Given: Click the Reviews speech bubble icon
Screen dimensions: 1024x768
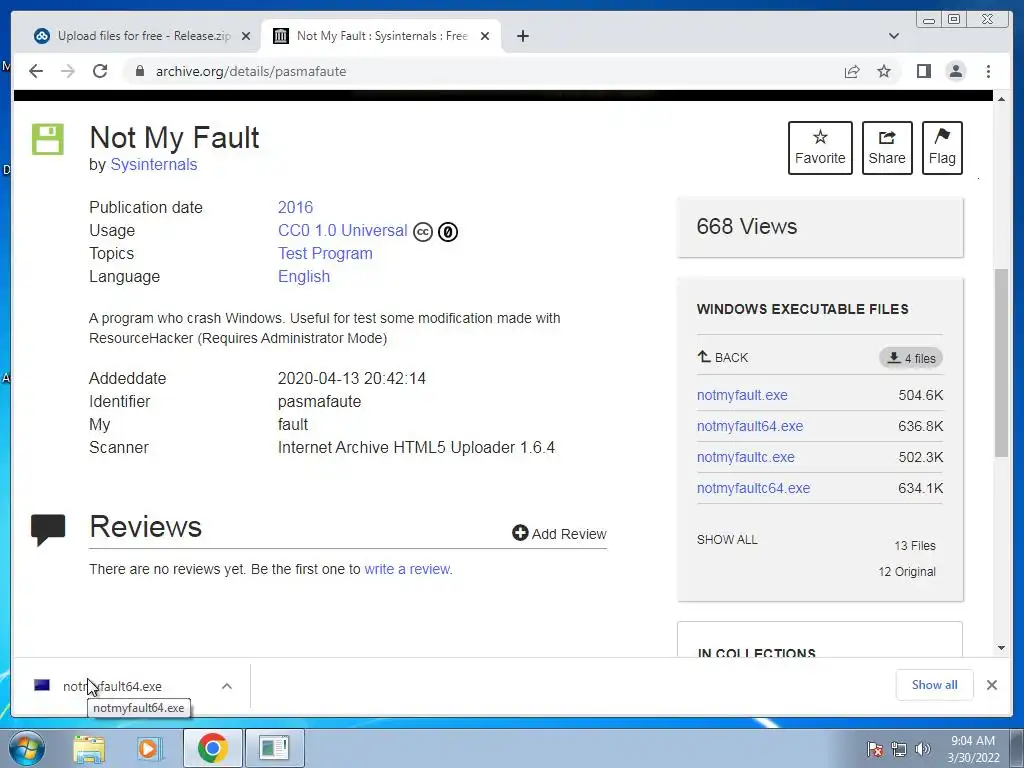Looking at the screenshot, I should coord(48,530).
